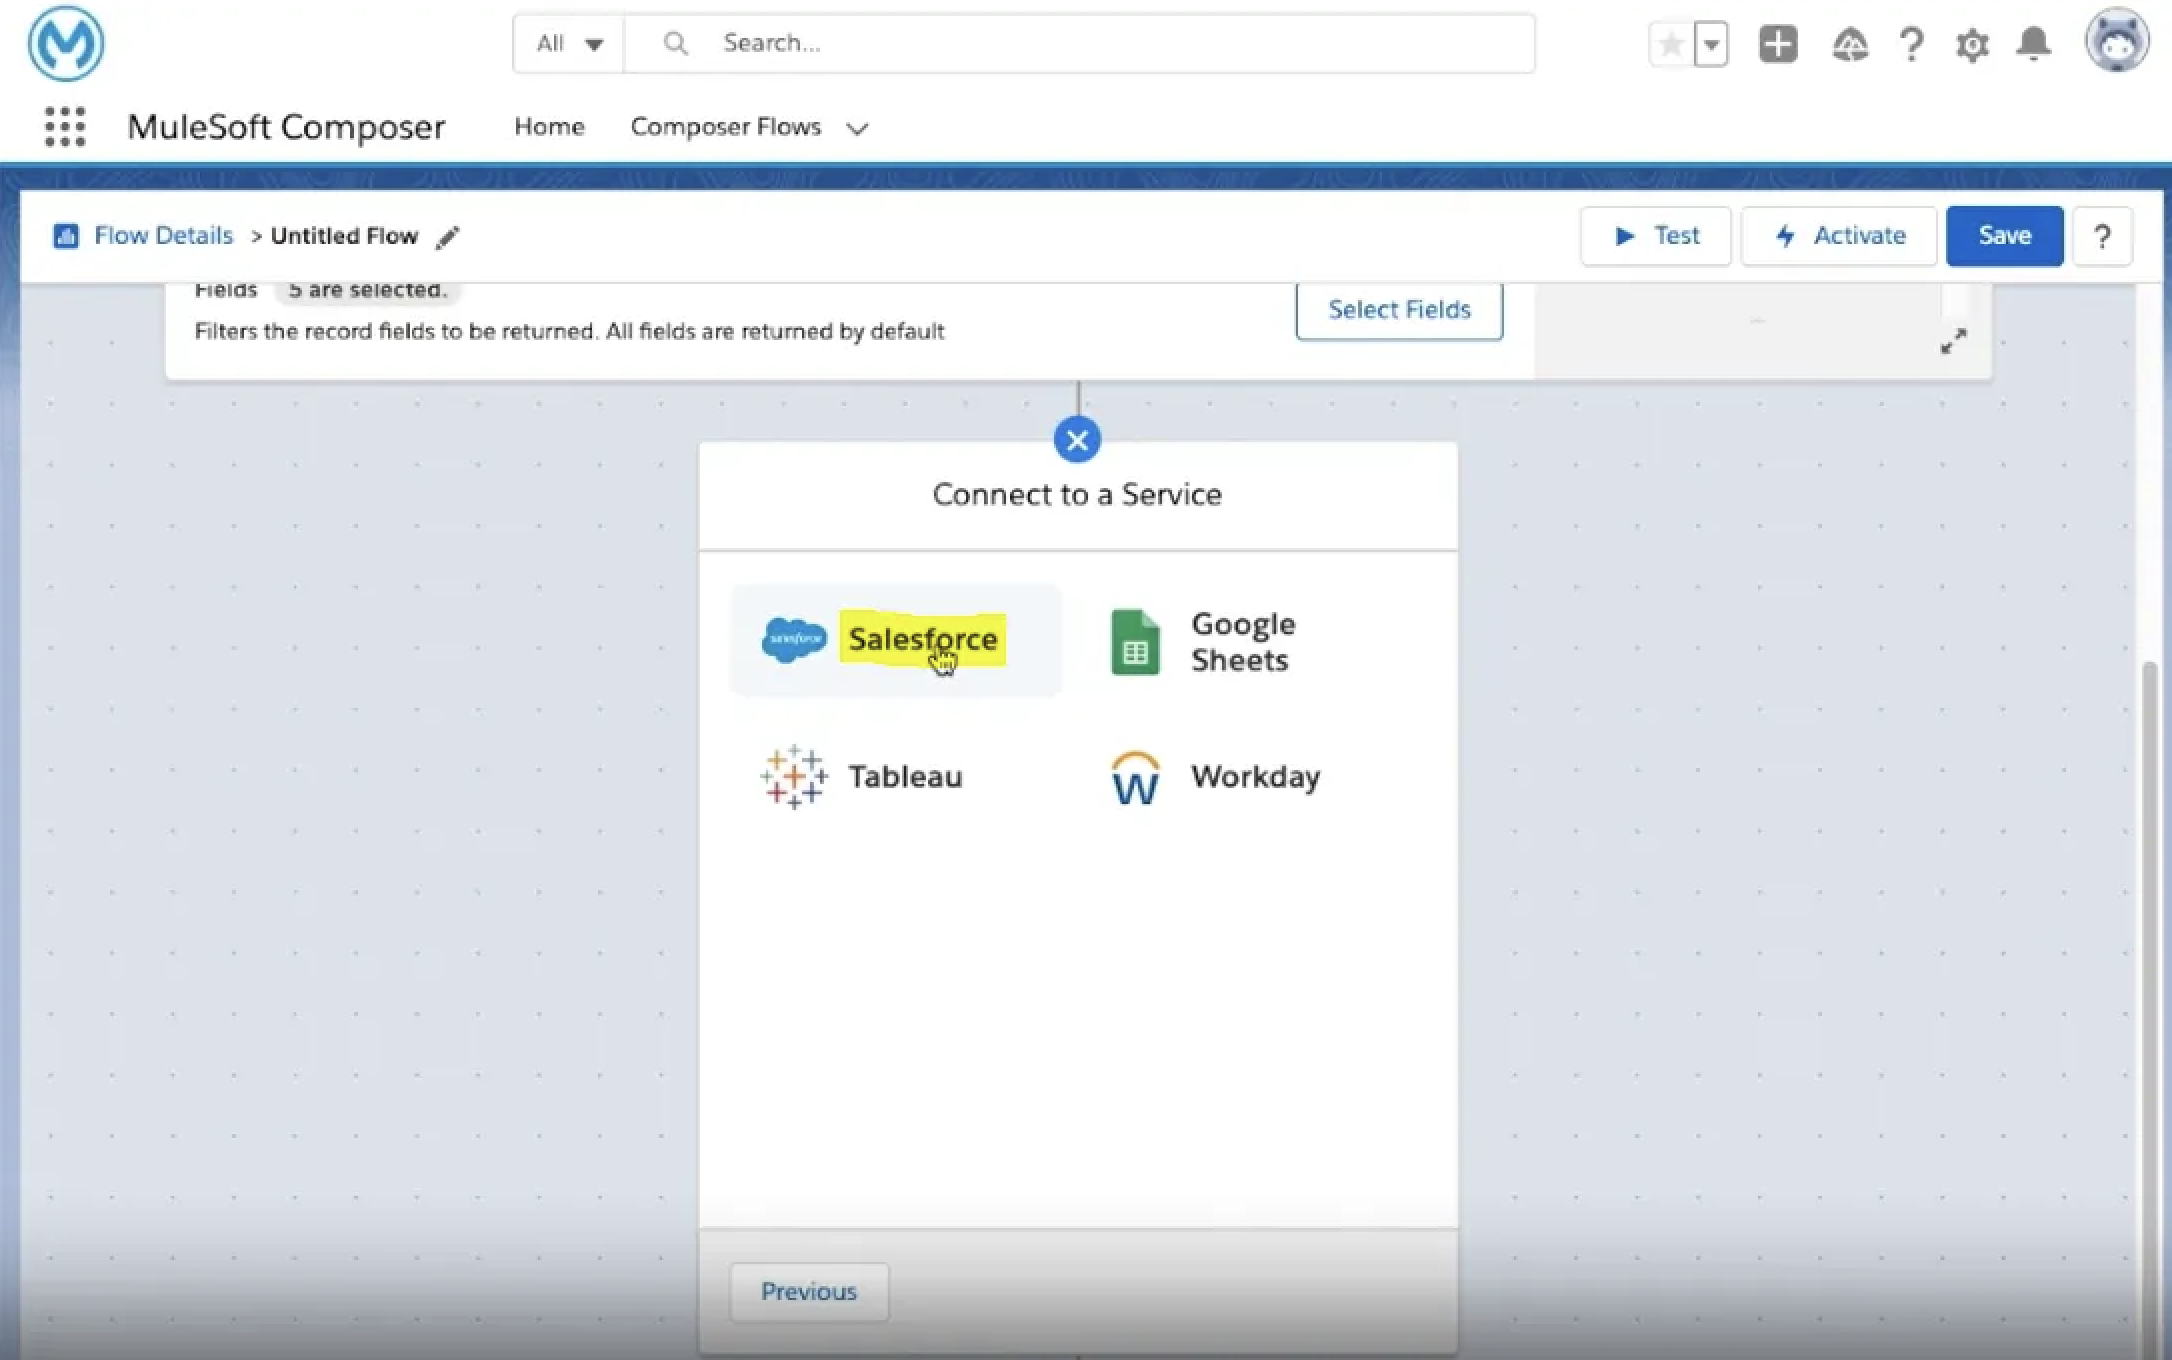
Task: Close the Connect to a Service card
Action: [x=1077, y=440]
